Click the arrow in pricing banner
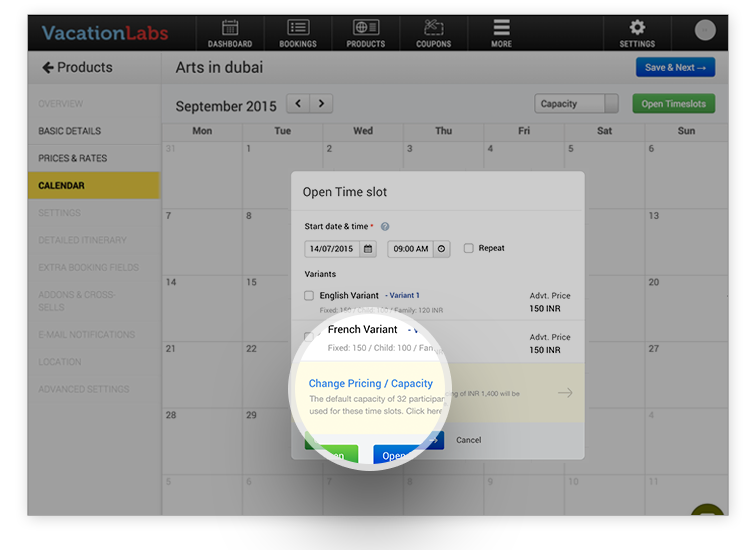This screenshot has height=550, width=756. click(x=565, y=393)
